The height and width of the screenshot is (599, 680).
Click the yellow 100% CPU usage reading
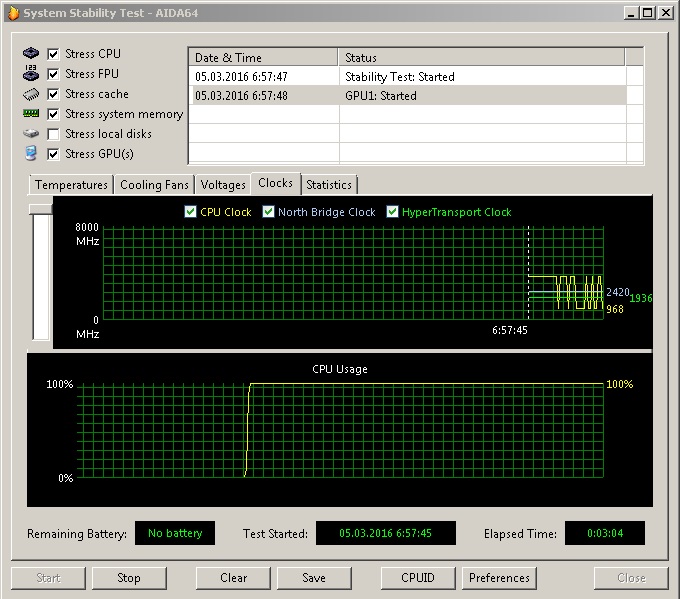(619, 384)
